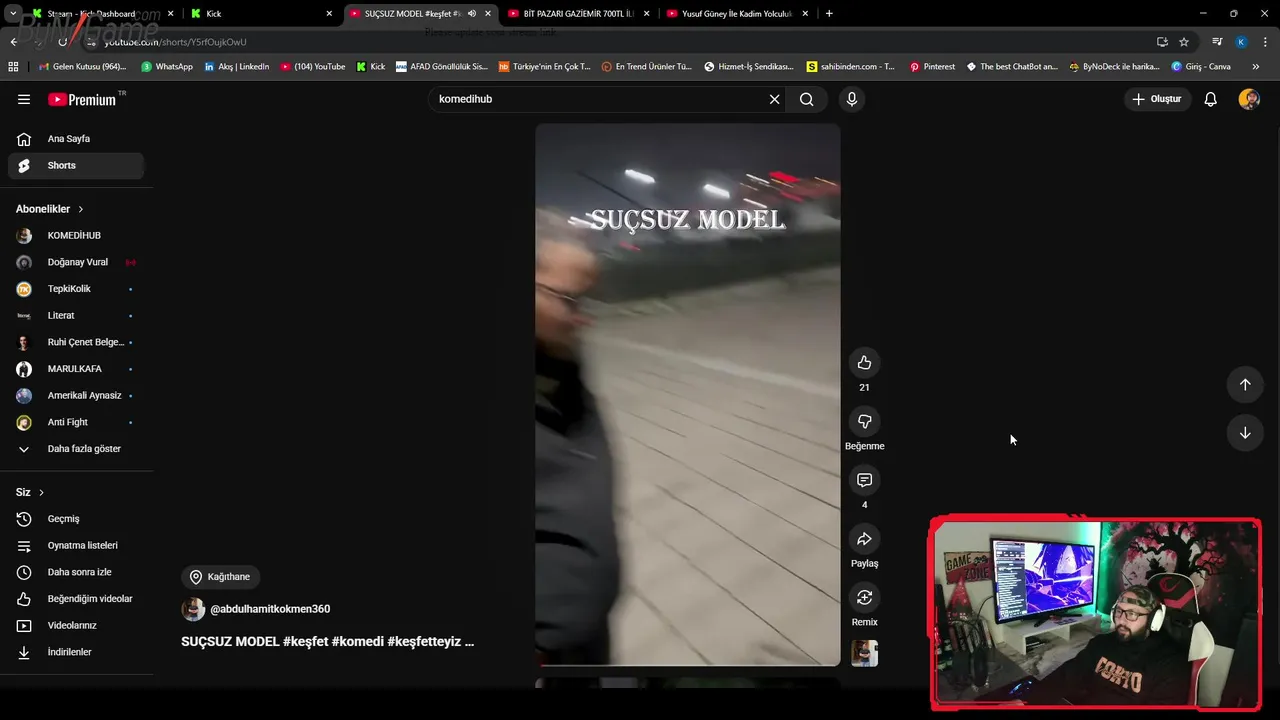The image size is (1280, 720).
Task: Open the Pinterest bookmark
Action: click(x=931, y=67)
